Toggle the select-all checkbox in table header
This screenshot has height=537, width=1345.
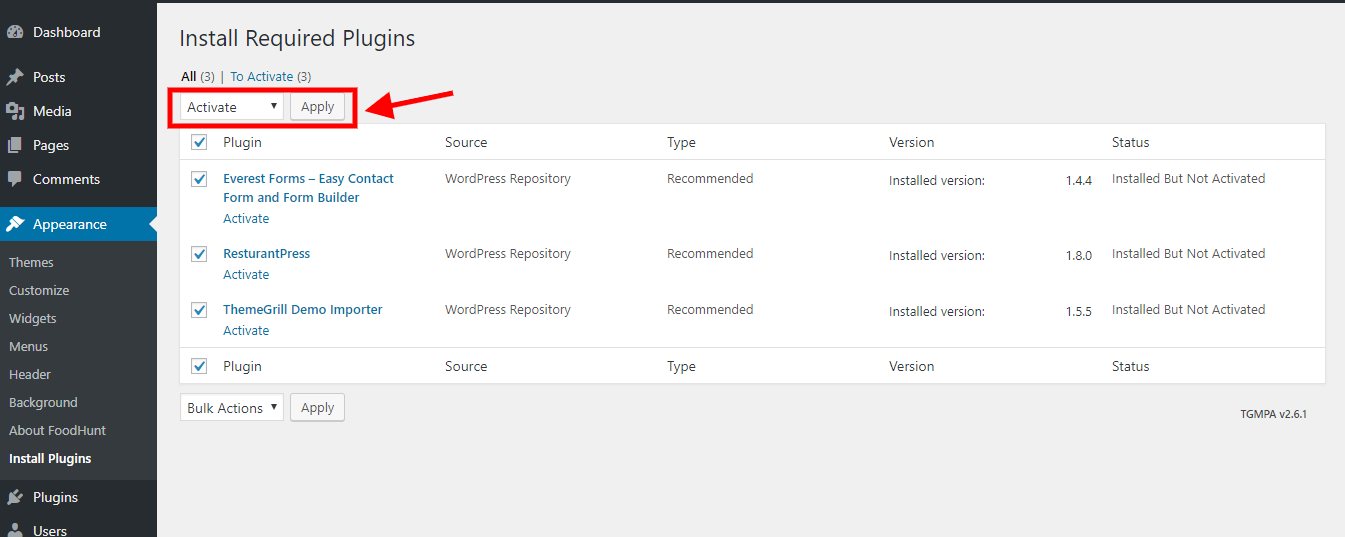pyautogui.click(x=199, y=142)
